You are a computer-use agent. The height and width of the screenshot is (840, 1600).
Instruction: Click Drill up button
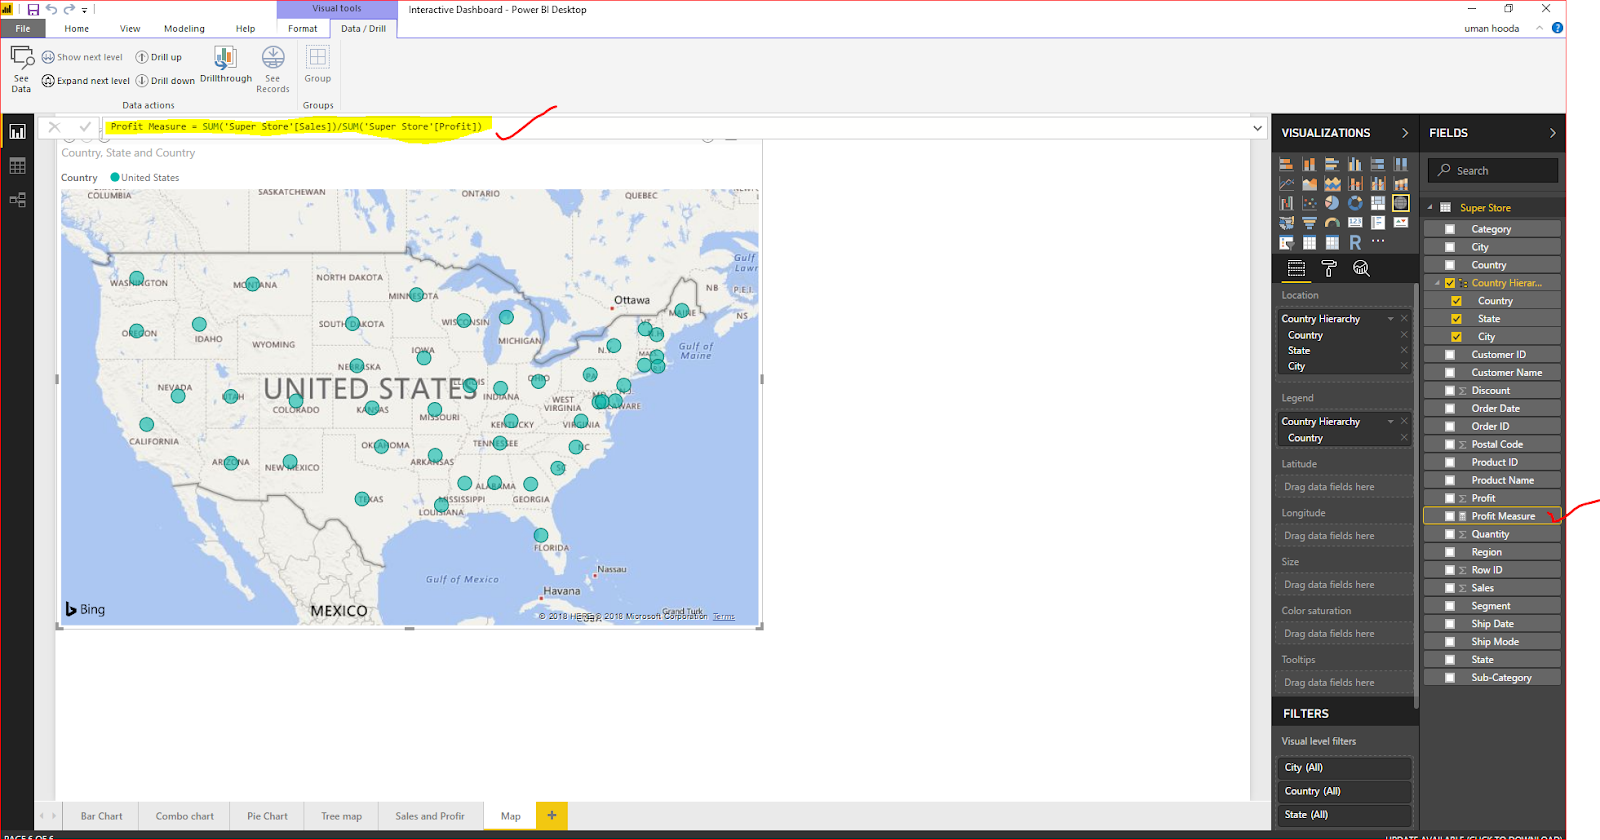(x=159, y=57)
